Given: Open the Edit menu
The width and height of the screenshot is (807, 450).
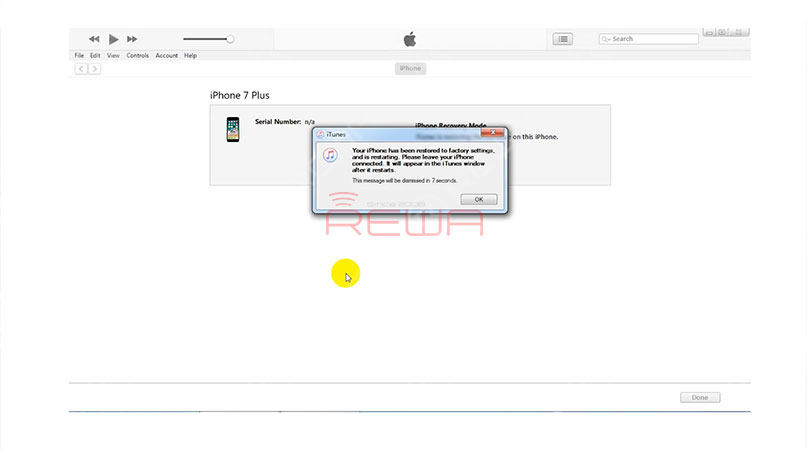Looking at the screenshot, I should (95, 56).
